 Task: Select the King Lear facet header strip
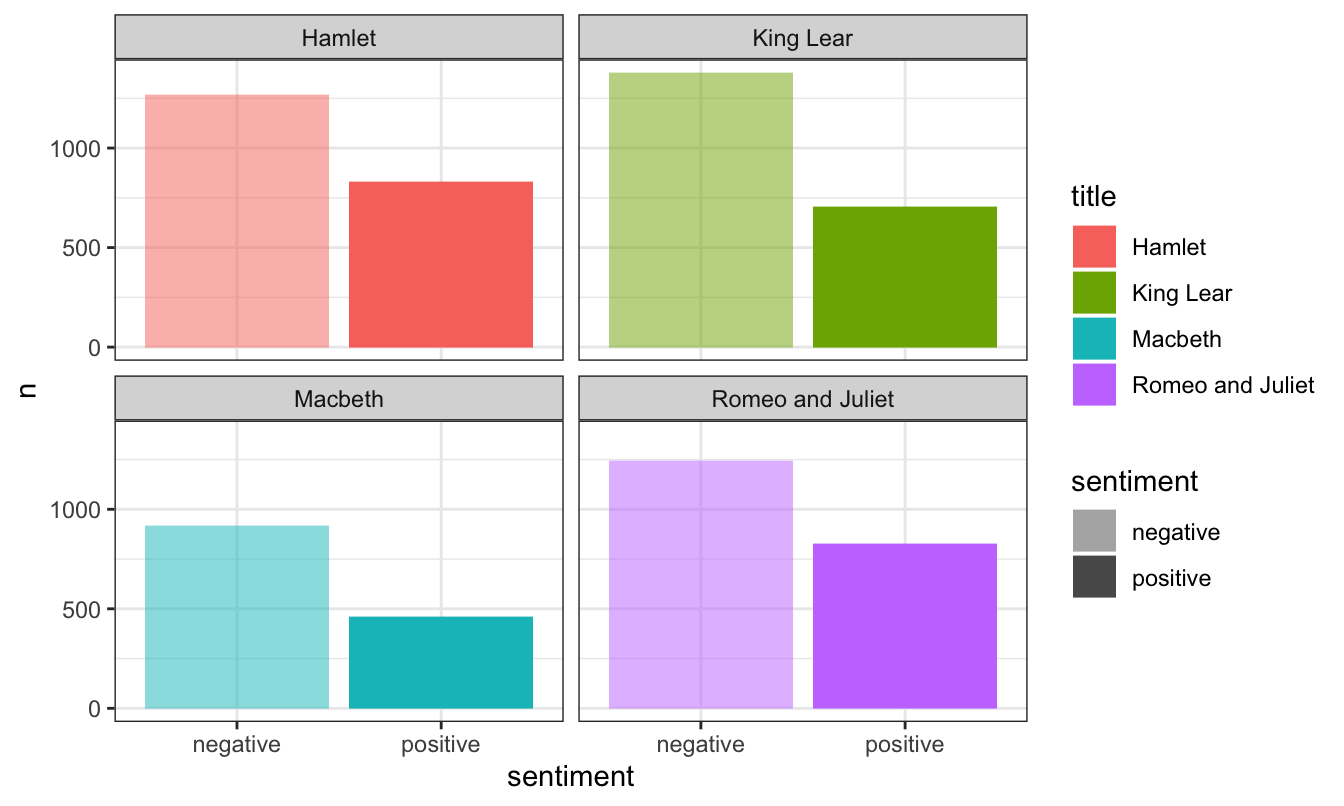tap(802, 39)
